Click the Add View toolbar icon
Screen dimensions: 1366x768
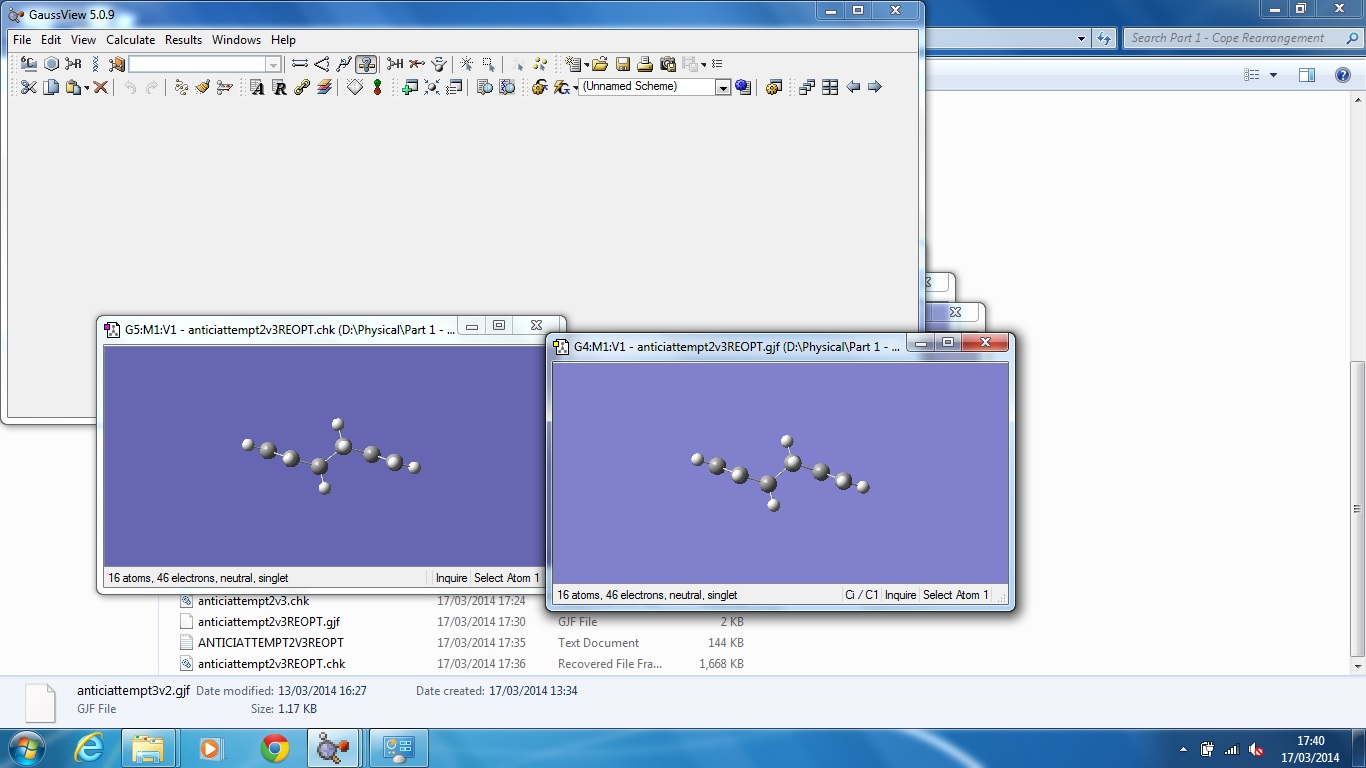tap(410, 87)
